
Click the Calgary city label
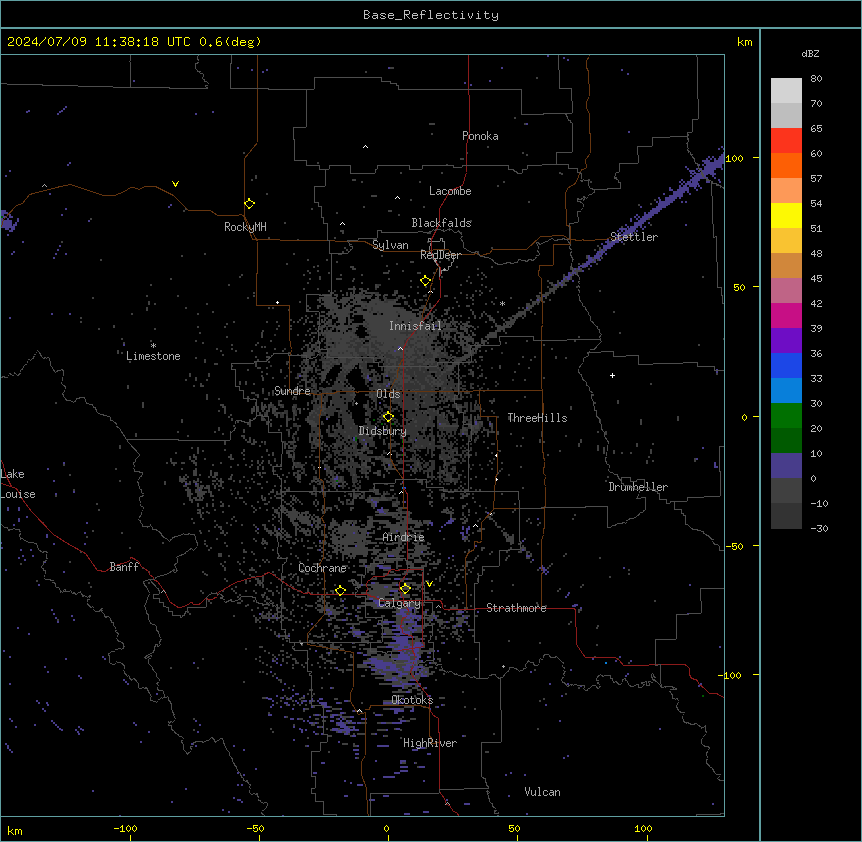399,603
